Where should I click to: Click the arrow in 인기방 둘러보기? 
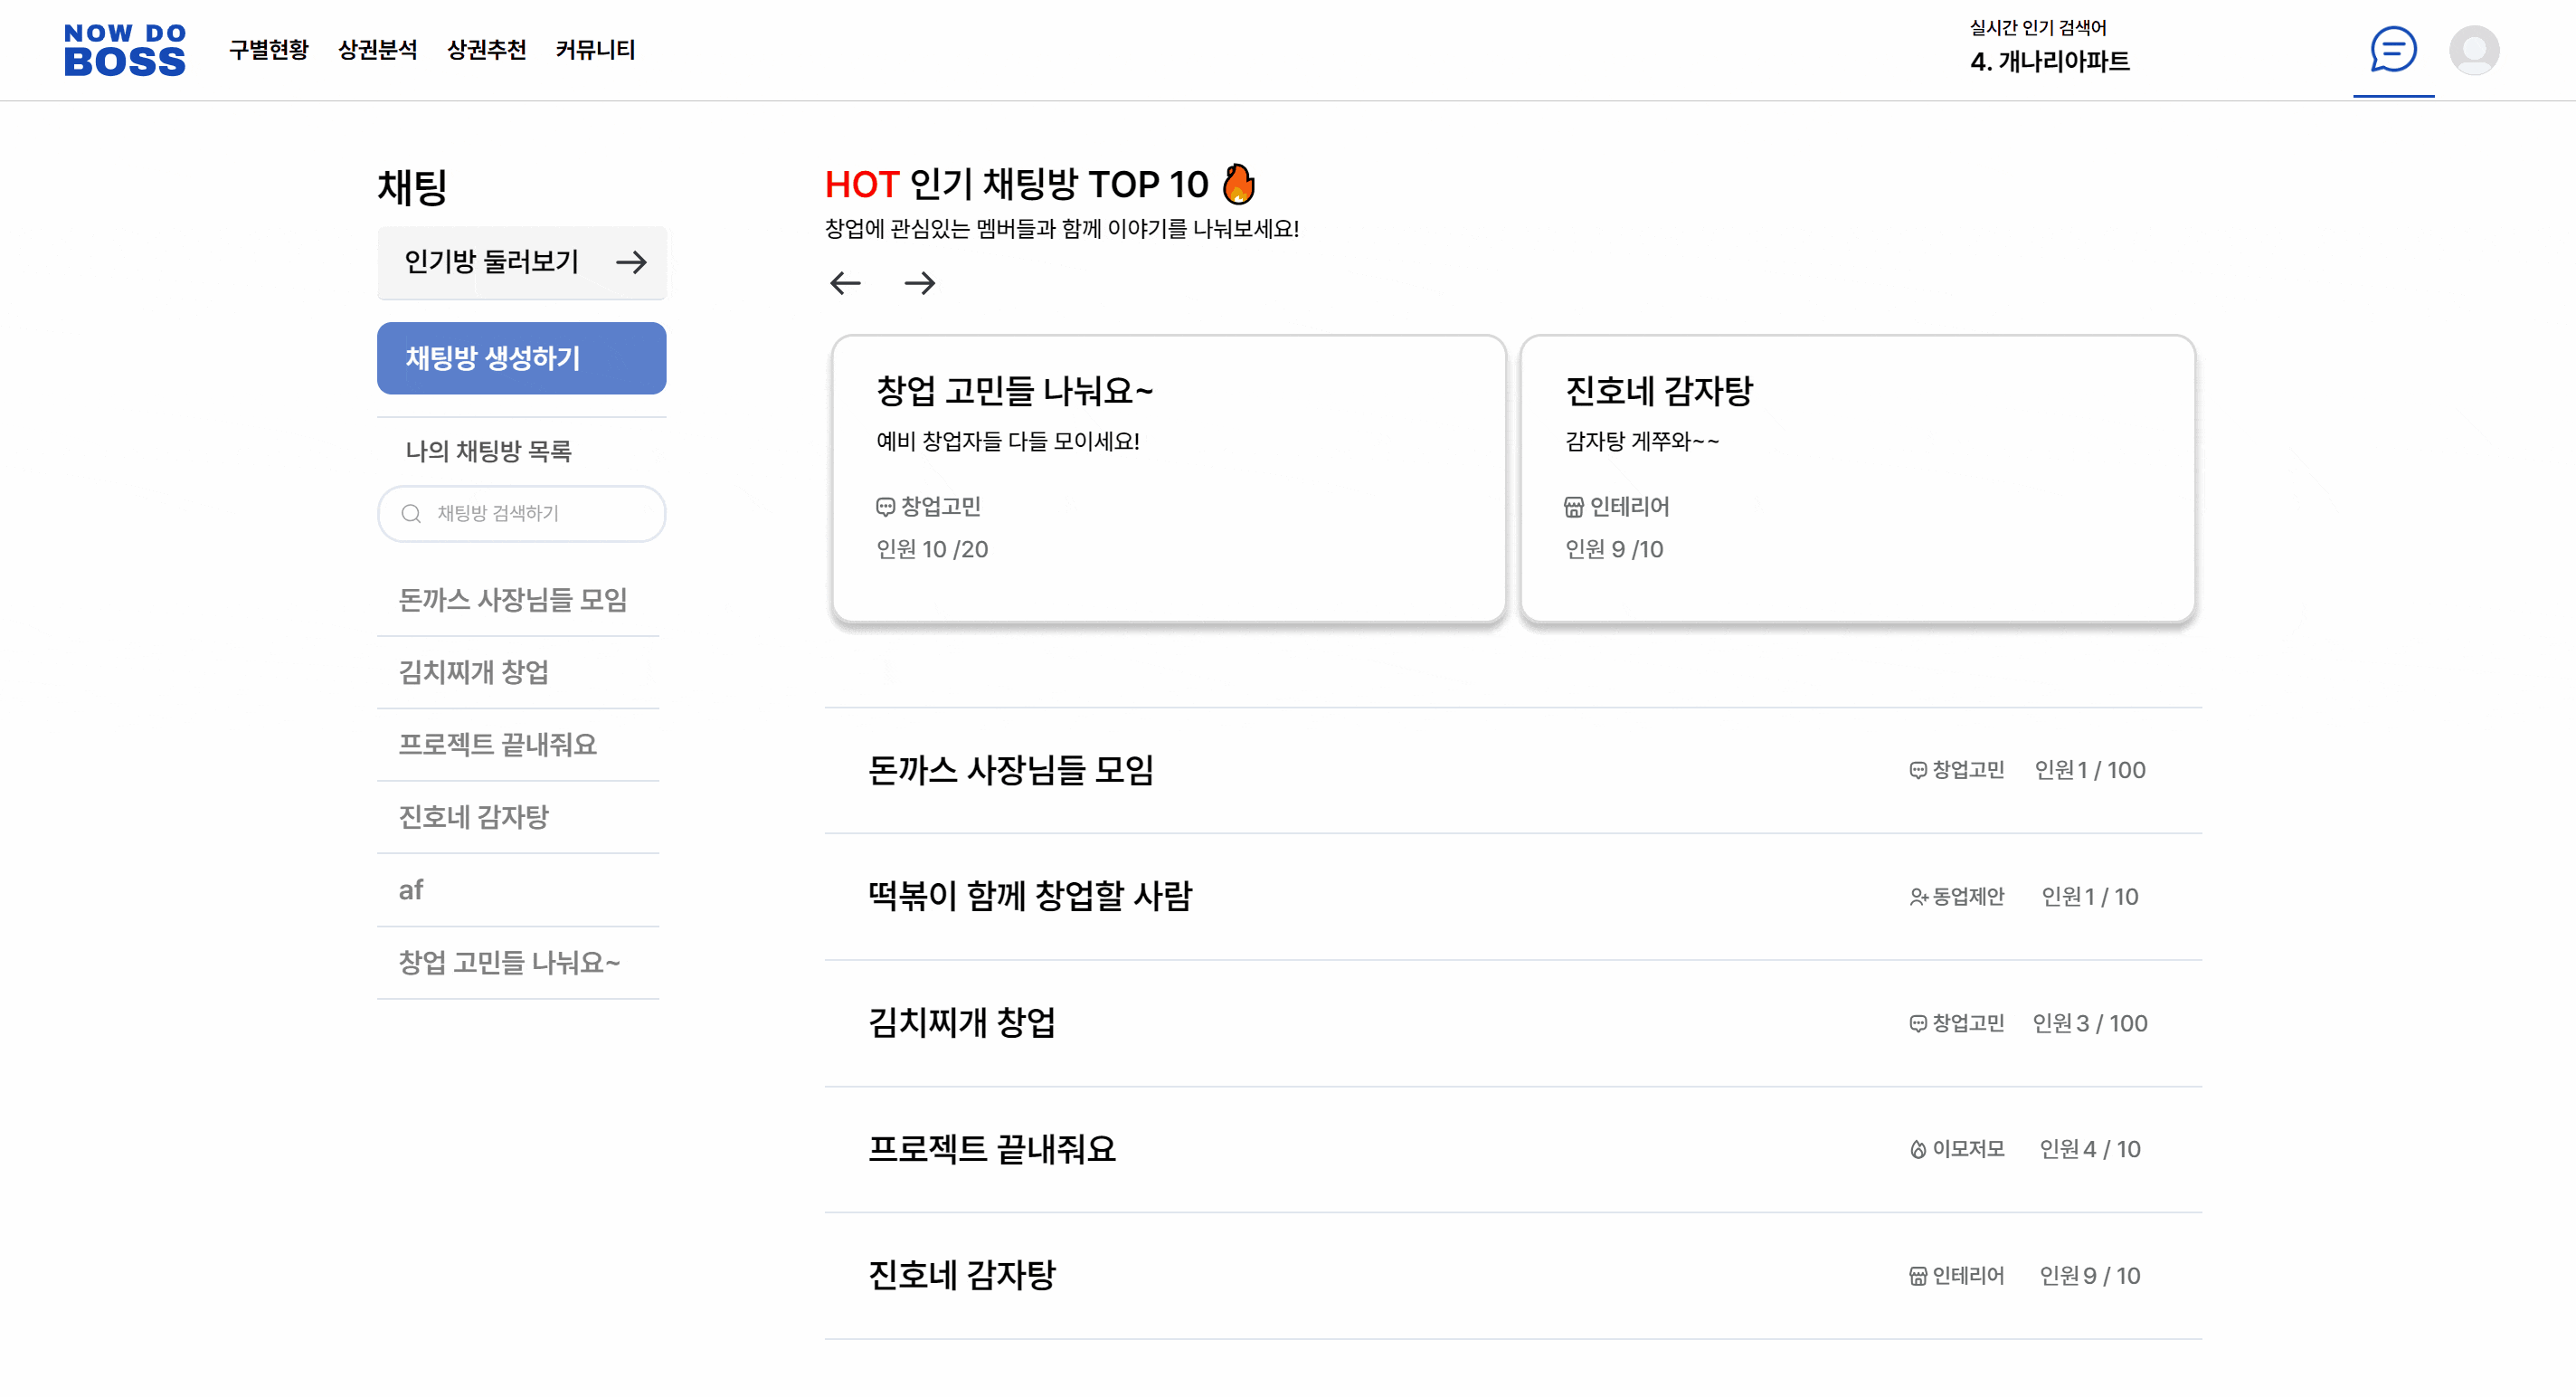(631, 262)
